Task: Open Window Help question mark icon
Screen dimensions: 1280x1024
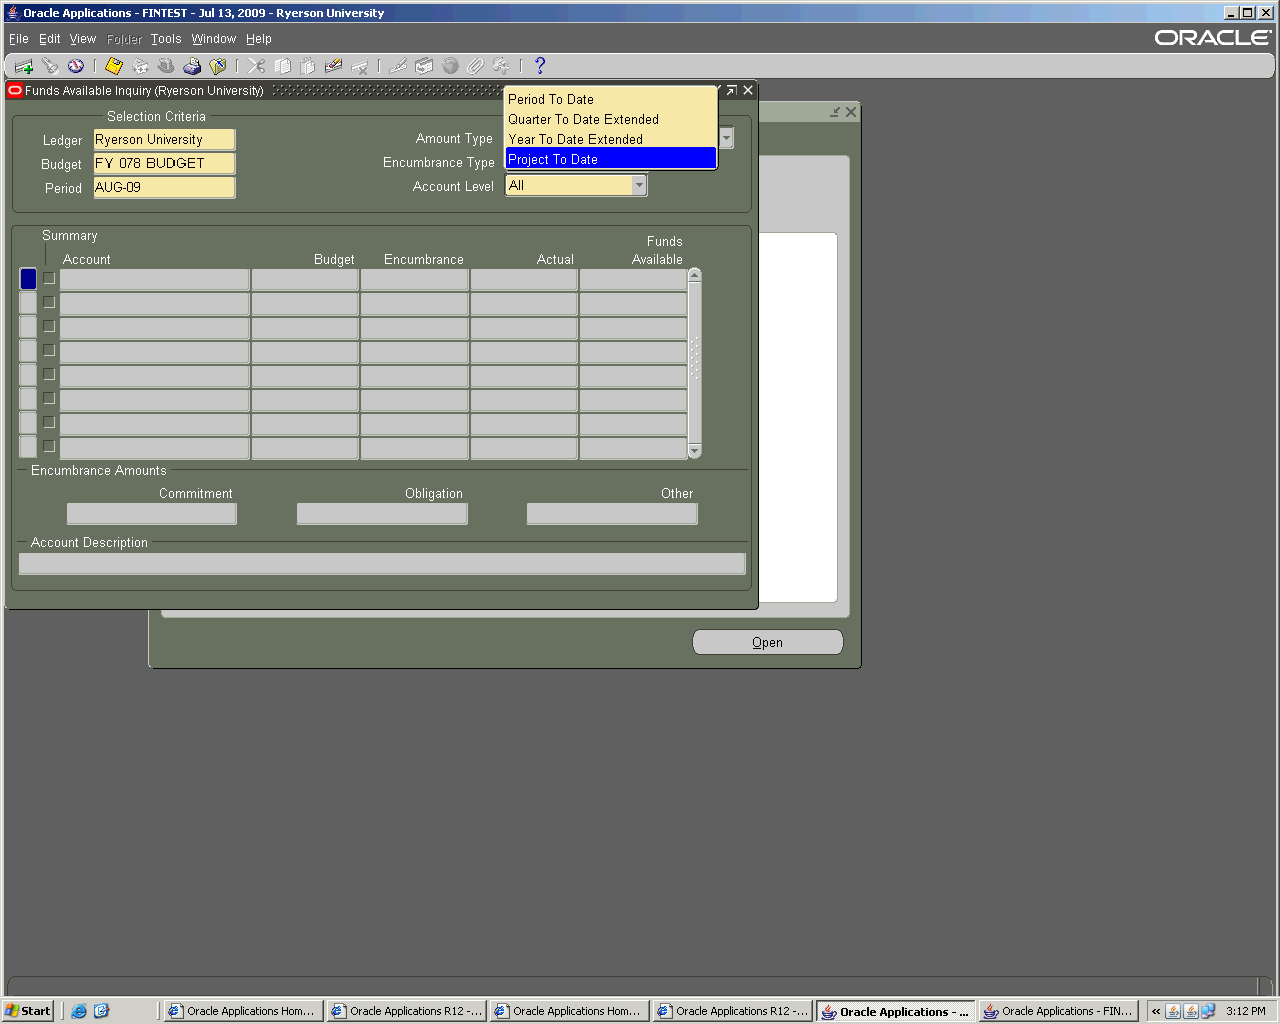Action: (x=540, y=66)
